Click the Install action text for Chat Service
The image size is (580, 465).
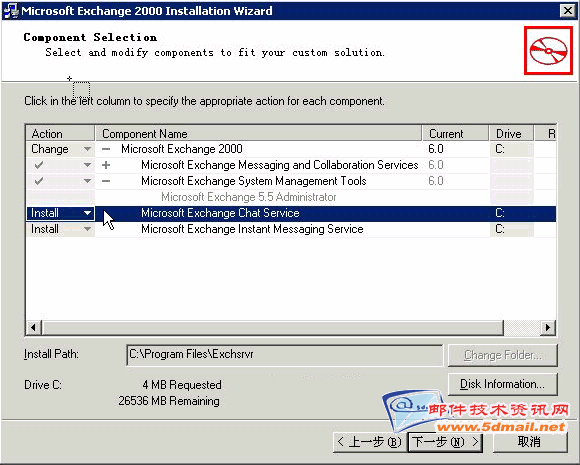pyautogui.click(x=45, y=213)
